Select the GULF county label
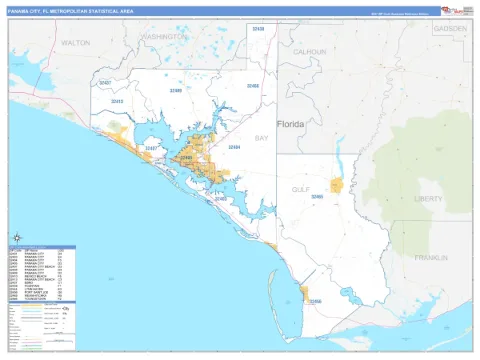This screenshot has width=480, height=360. click(x=301, y=189)
